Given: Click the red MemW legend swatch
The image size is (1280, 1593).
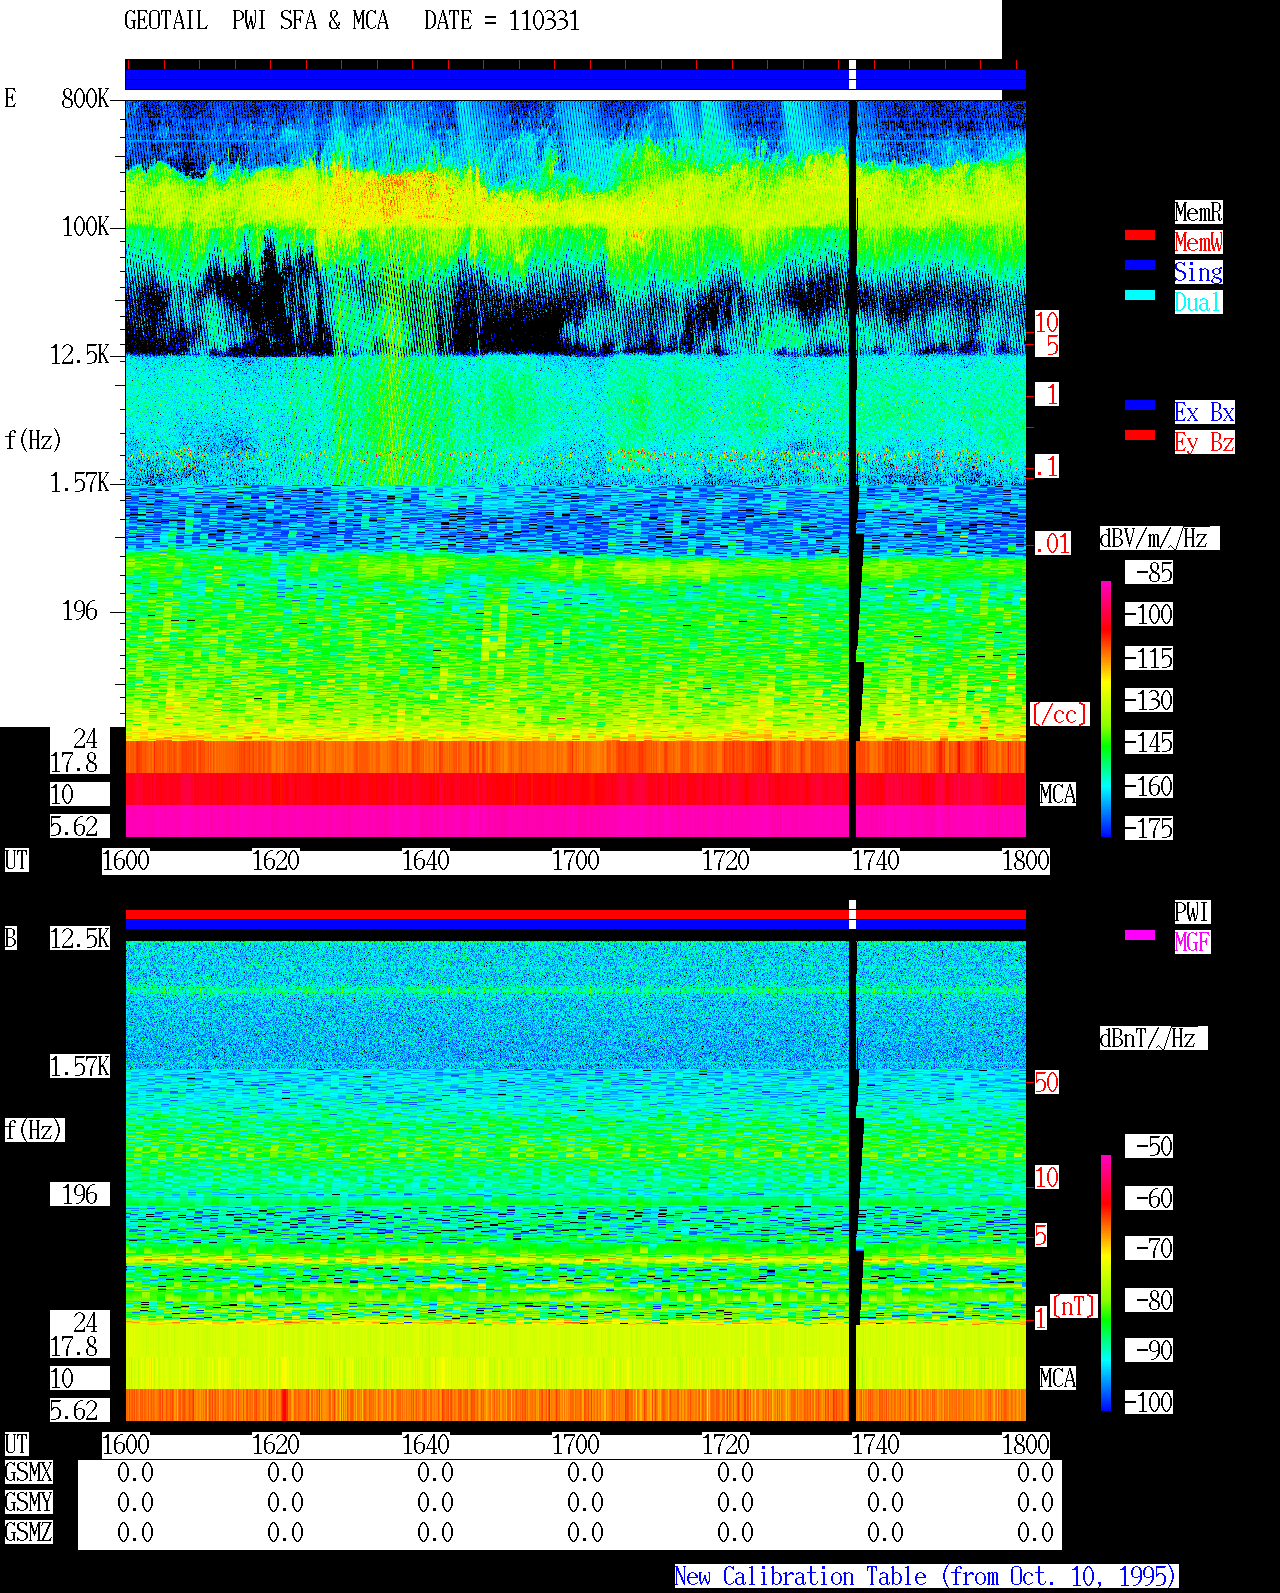Looking at the screenshot, I should click(1140, 235).
